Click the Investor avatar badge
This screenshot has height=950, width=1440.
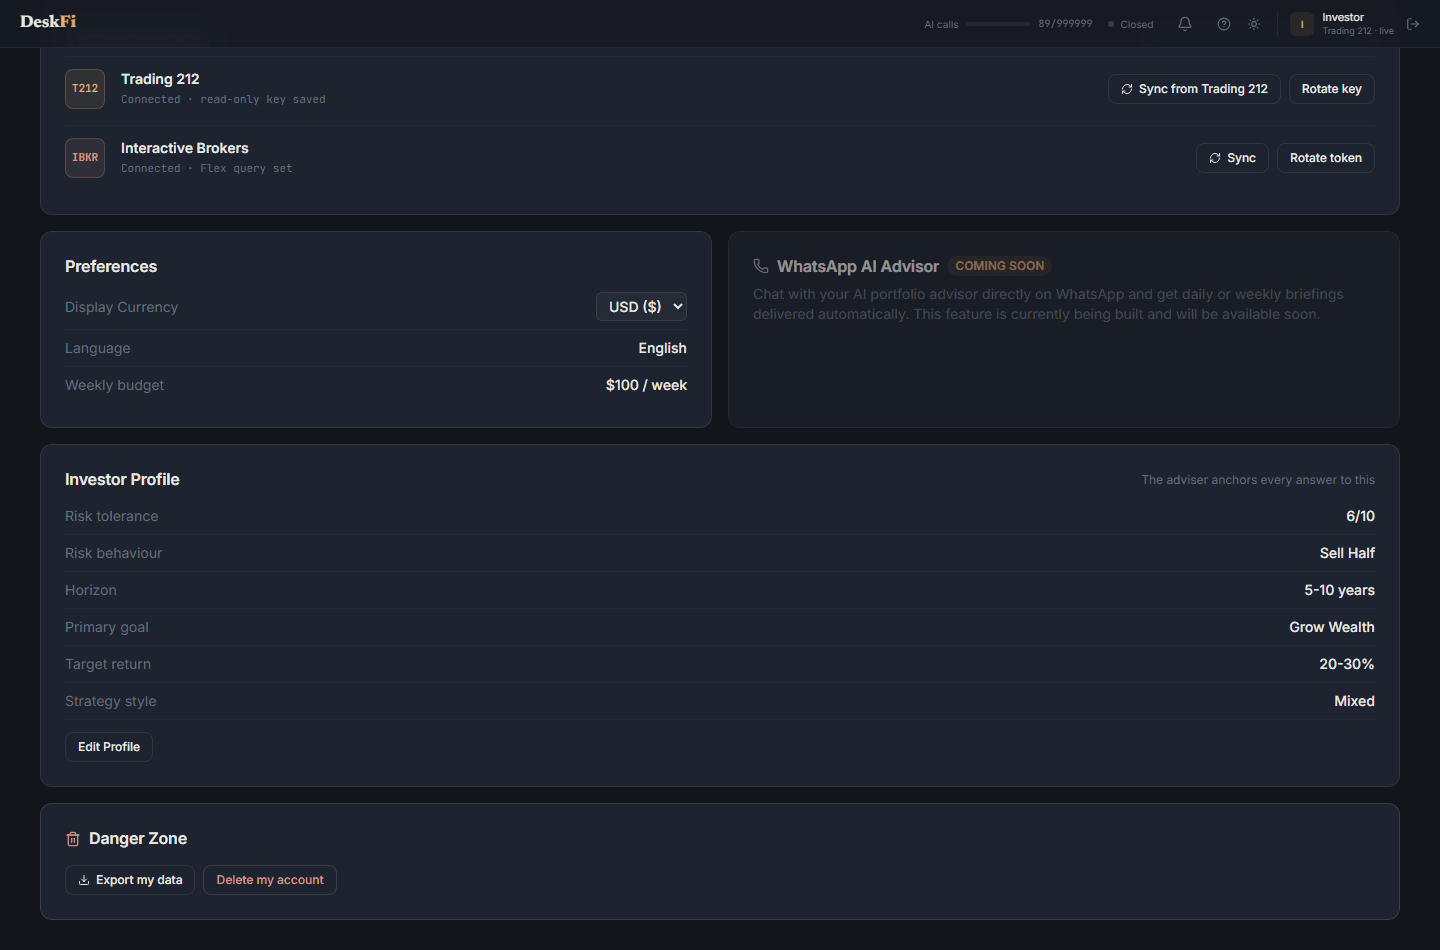1302,24
